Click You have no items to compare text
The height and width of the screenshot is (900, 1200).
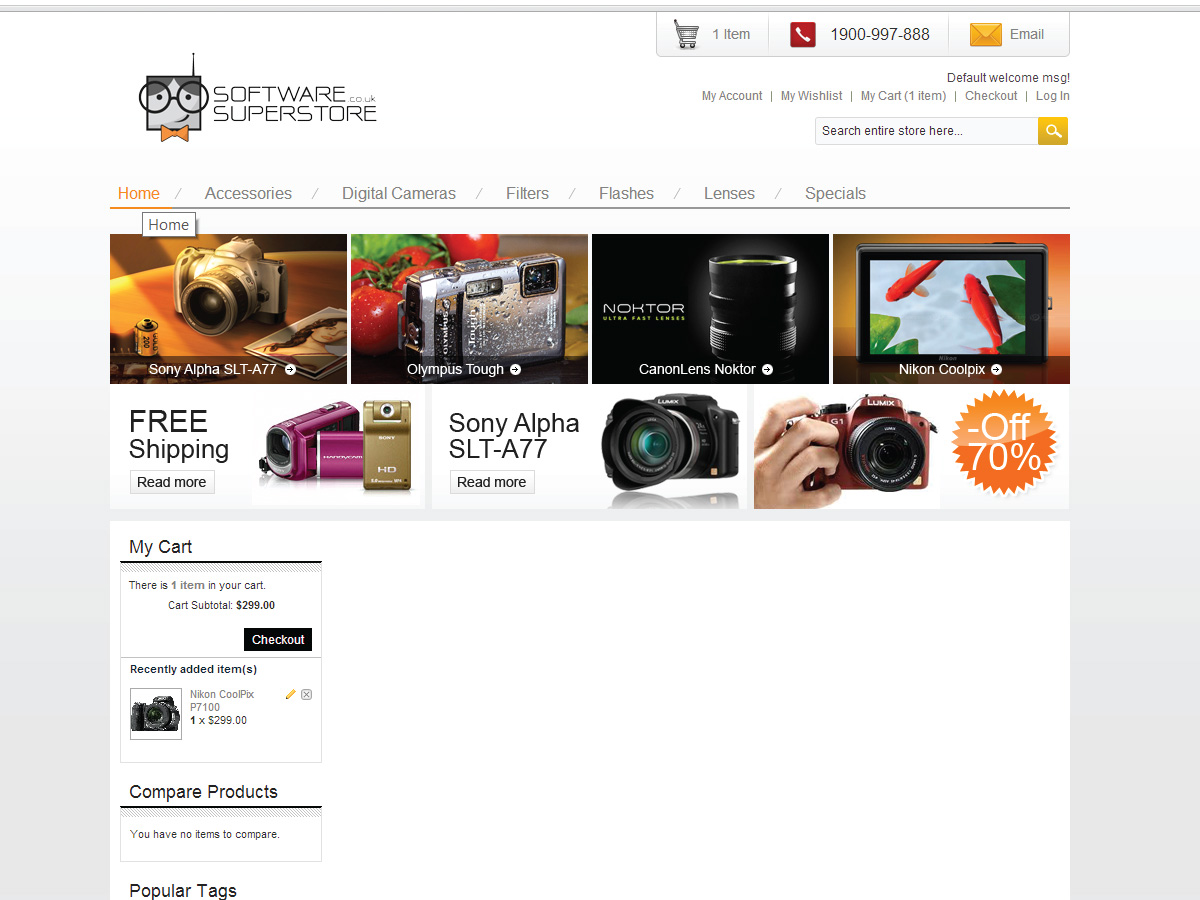205,834
